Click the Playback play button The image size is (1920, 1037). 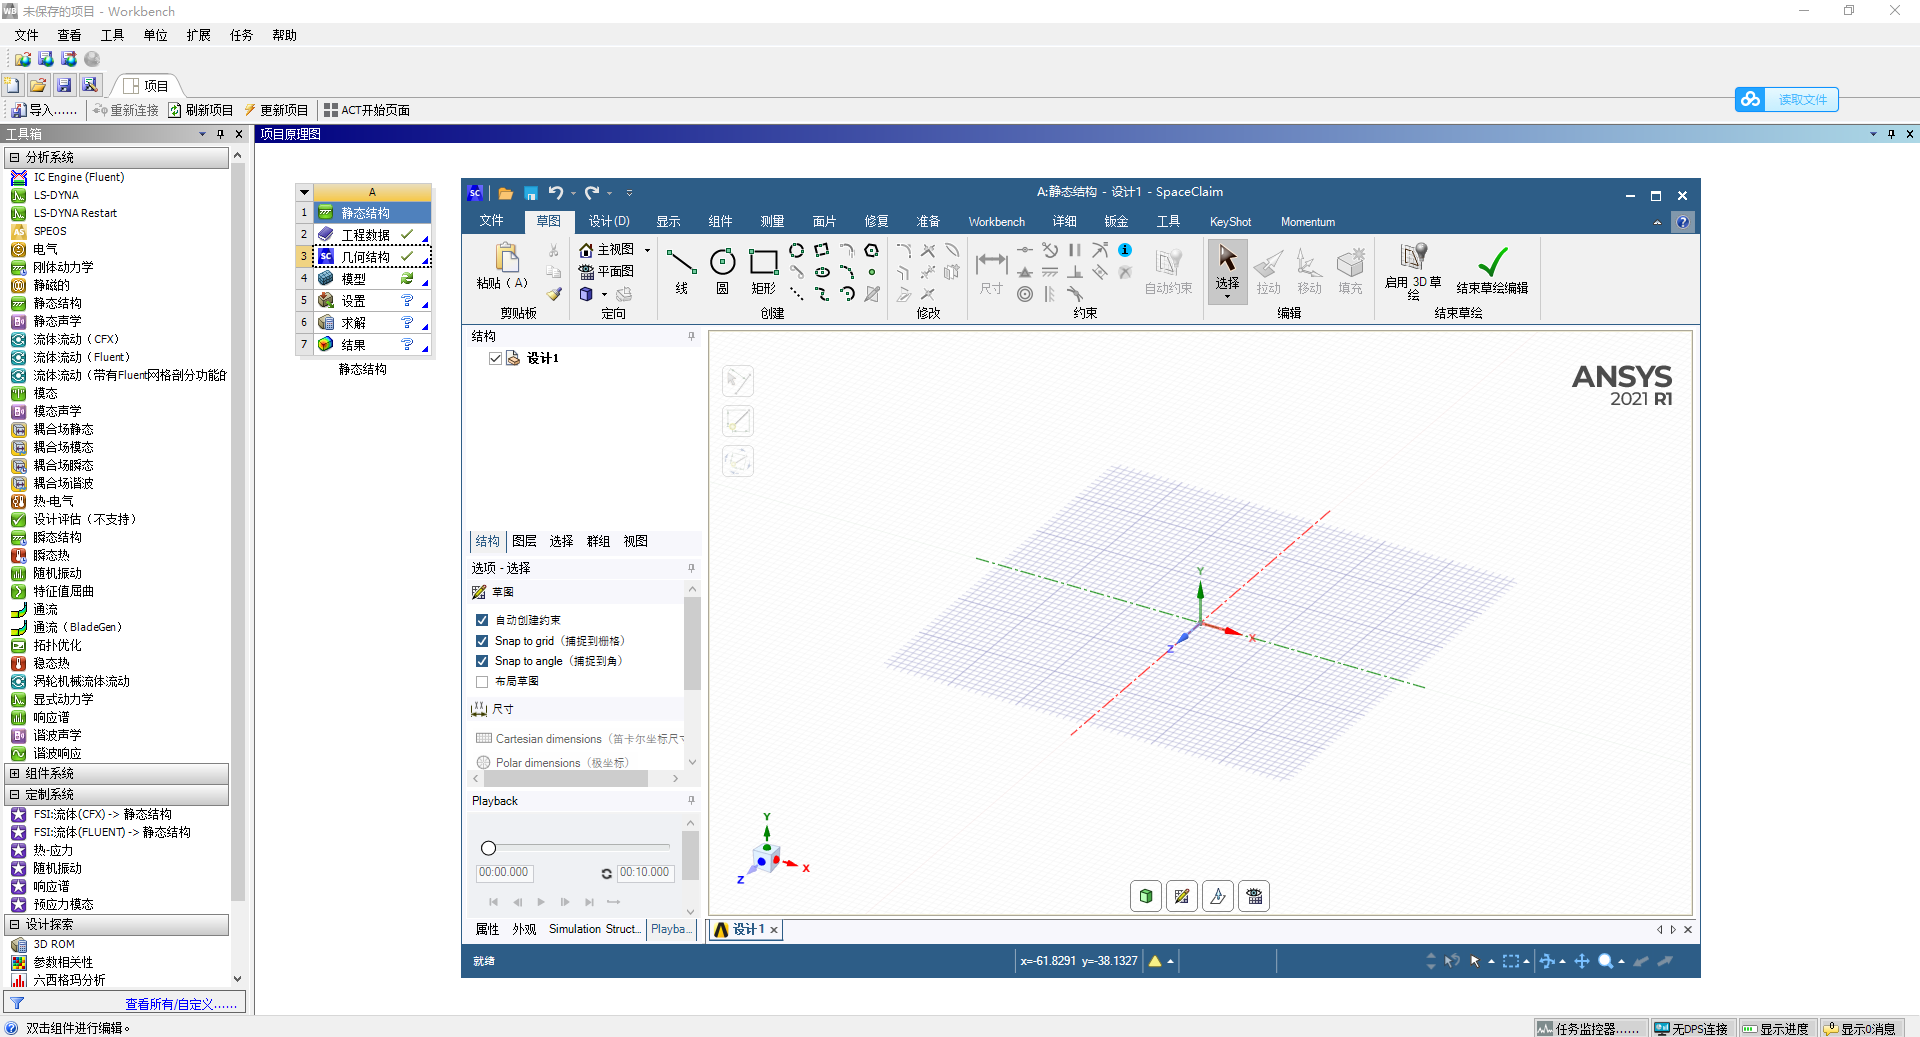541,902
